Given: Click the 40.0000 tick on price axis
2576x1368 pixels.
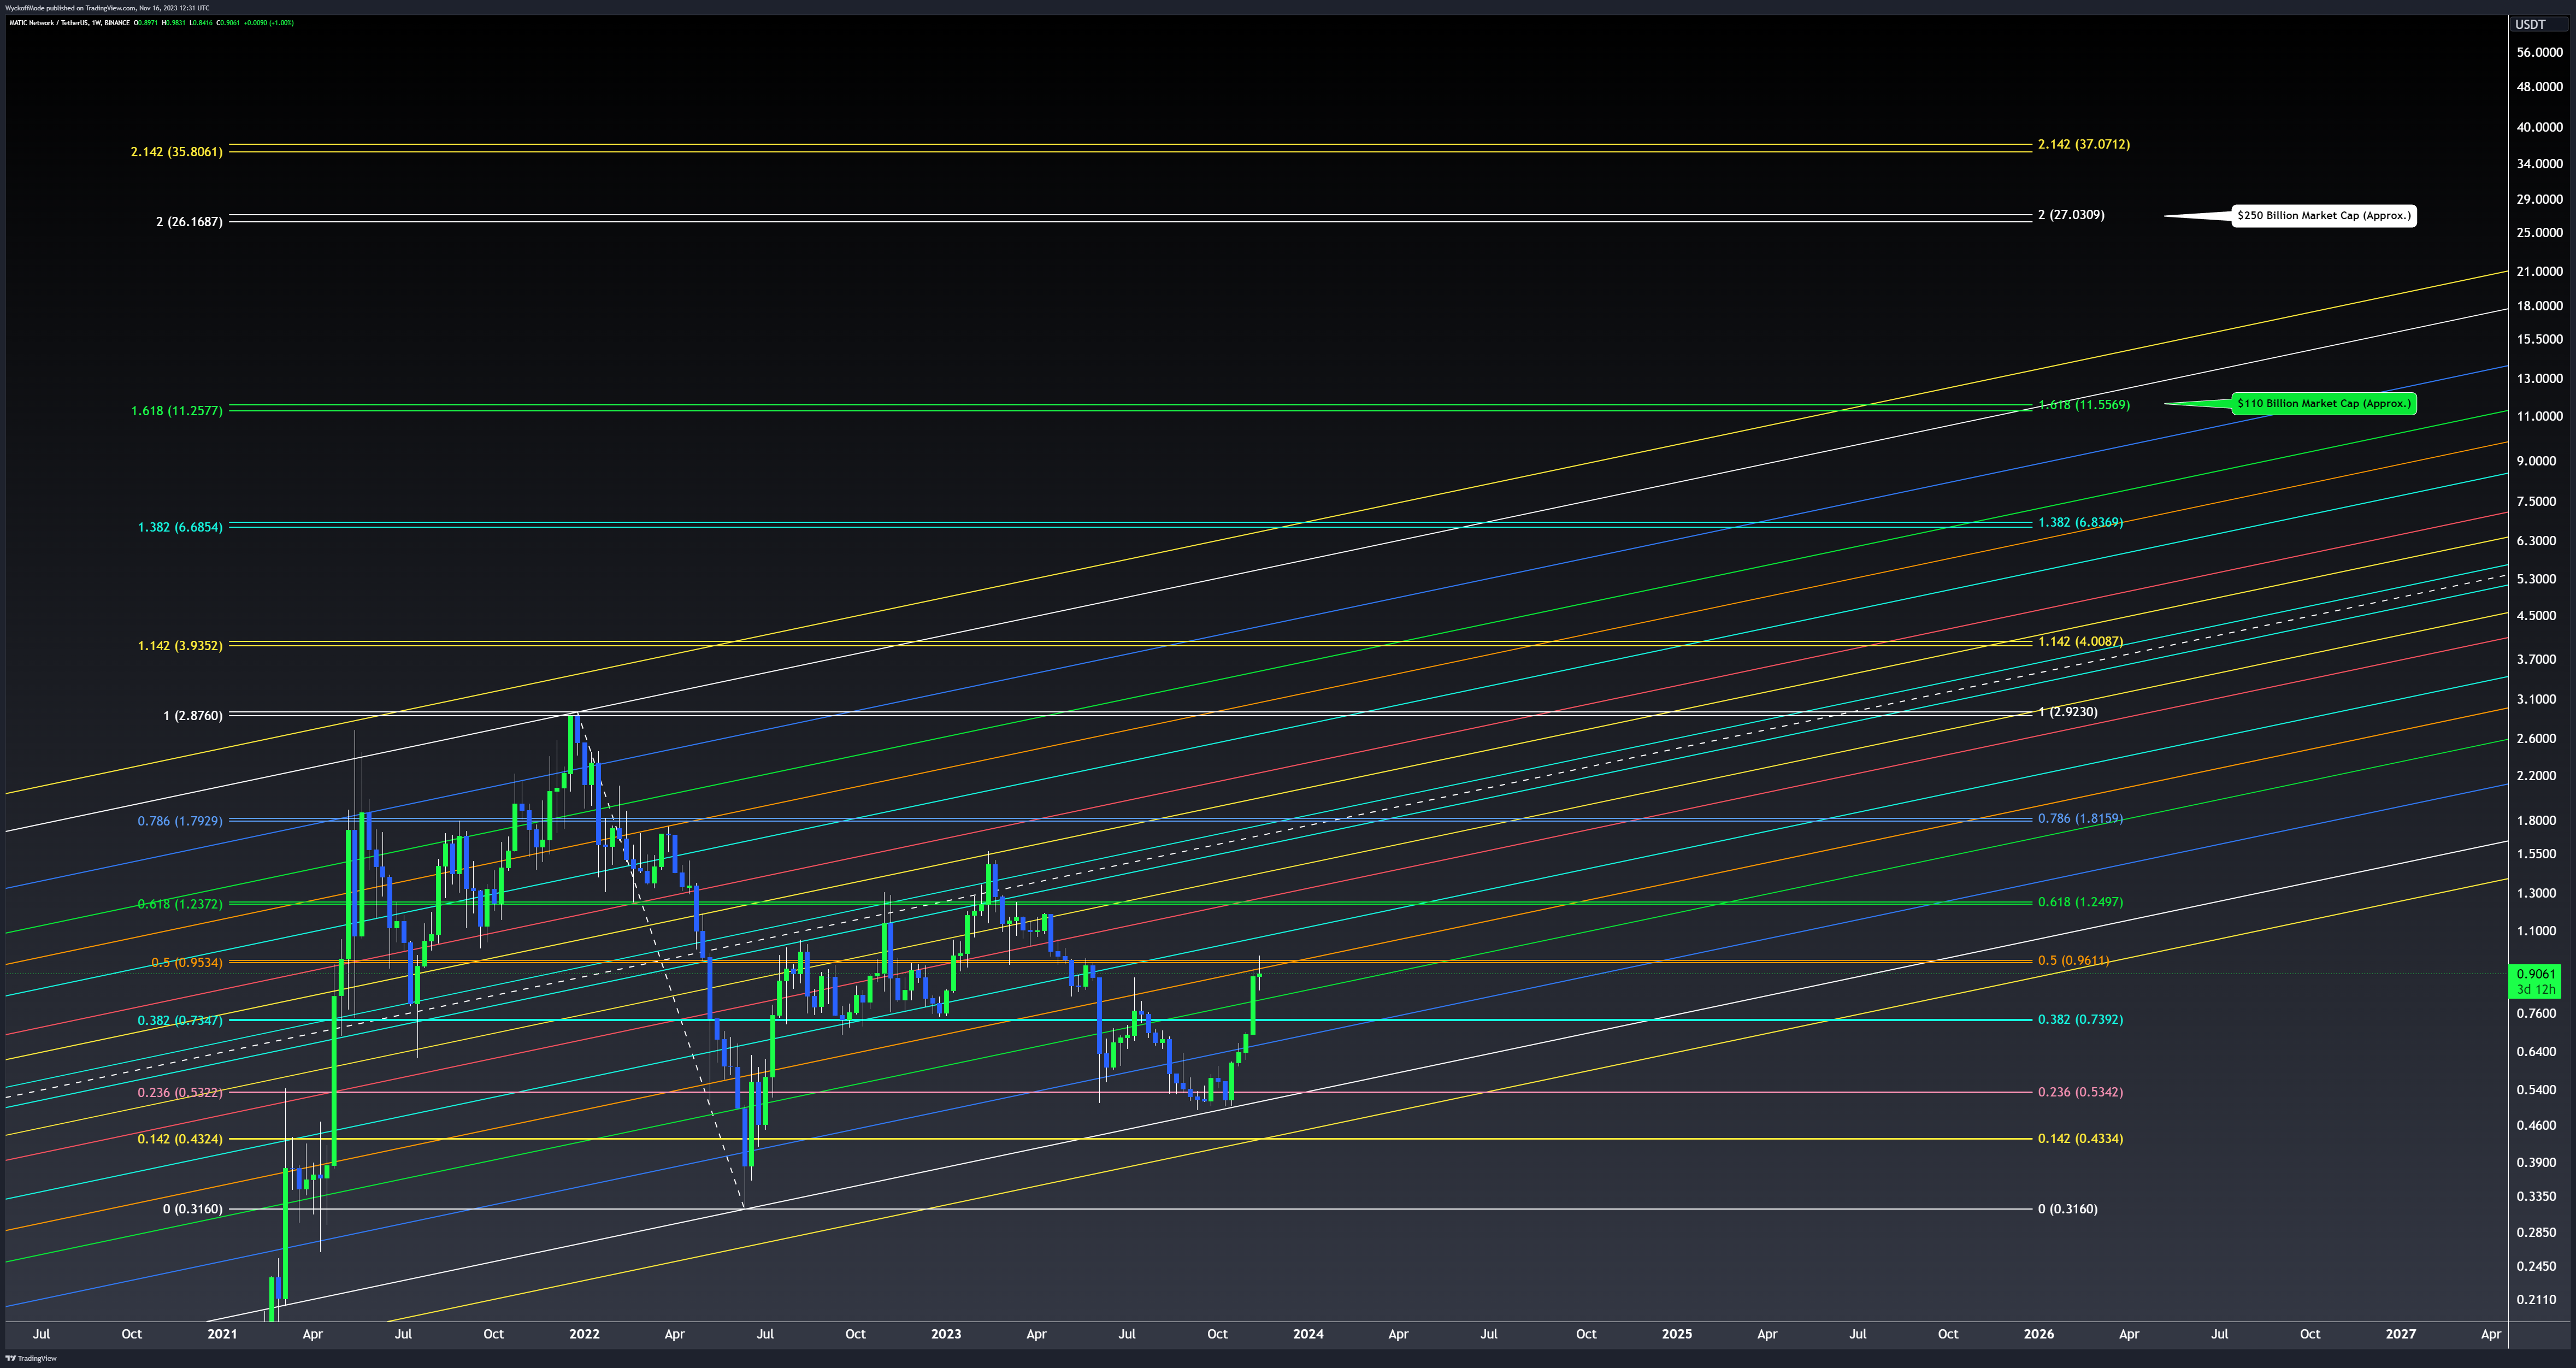Looking at the screenshot, I should (2540, 127).
